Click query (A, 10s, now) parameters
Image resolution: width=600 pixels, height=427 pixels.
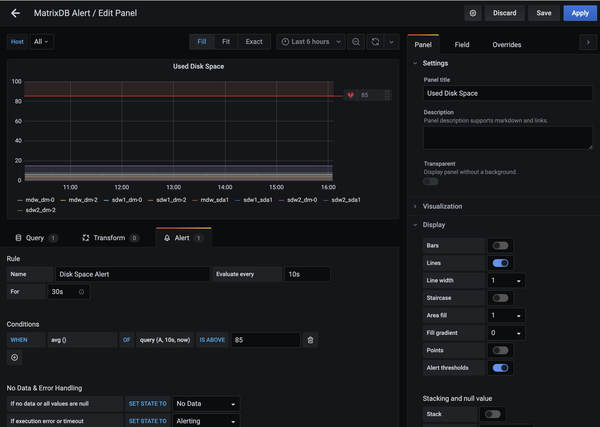point(165,340)
